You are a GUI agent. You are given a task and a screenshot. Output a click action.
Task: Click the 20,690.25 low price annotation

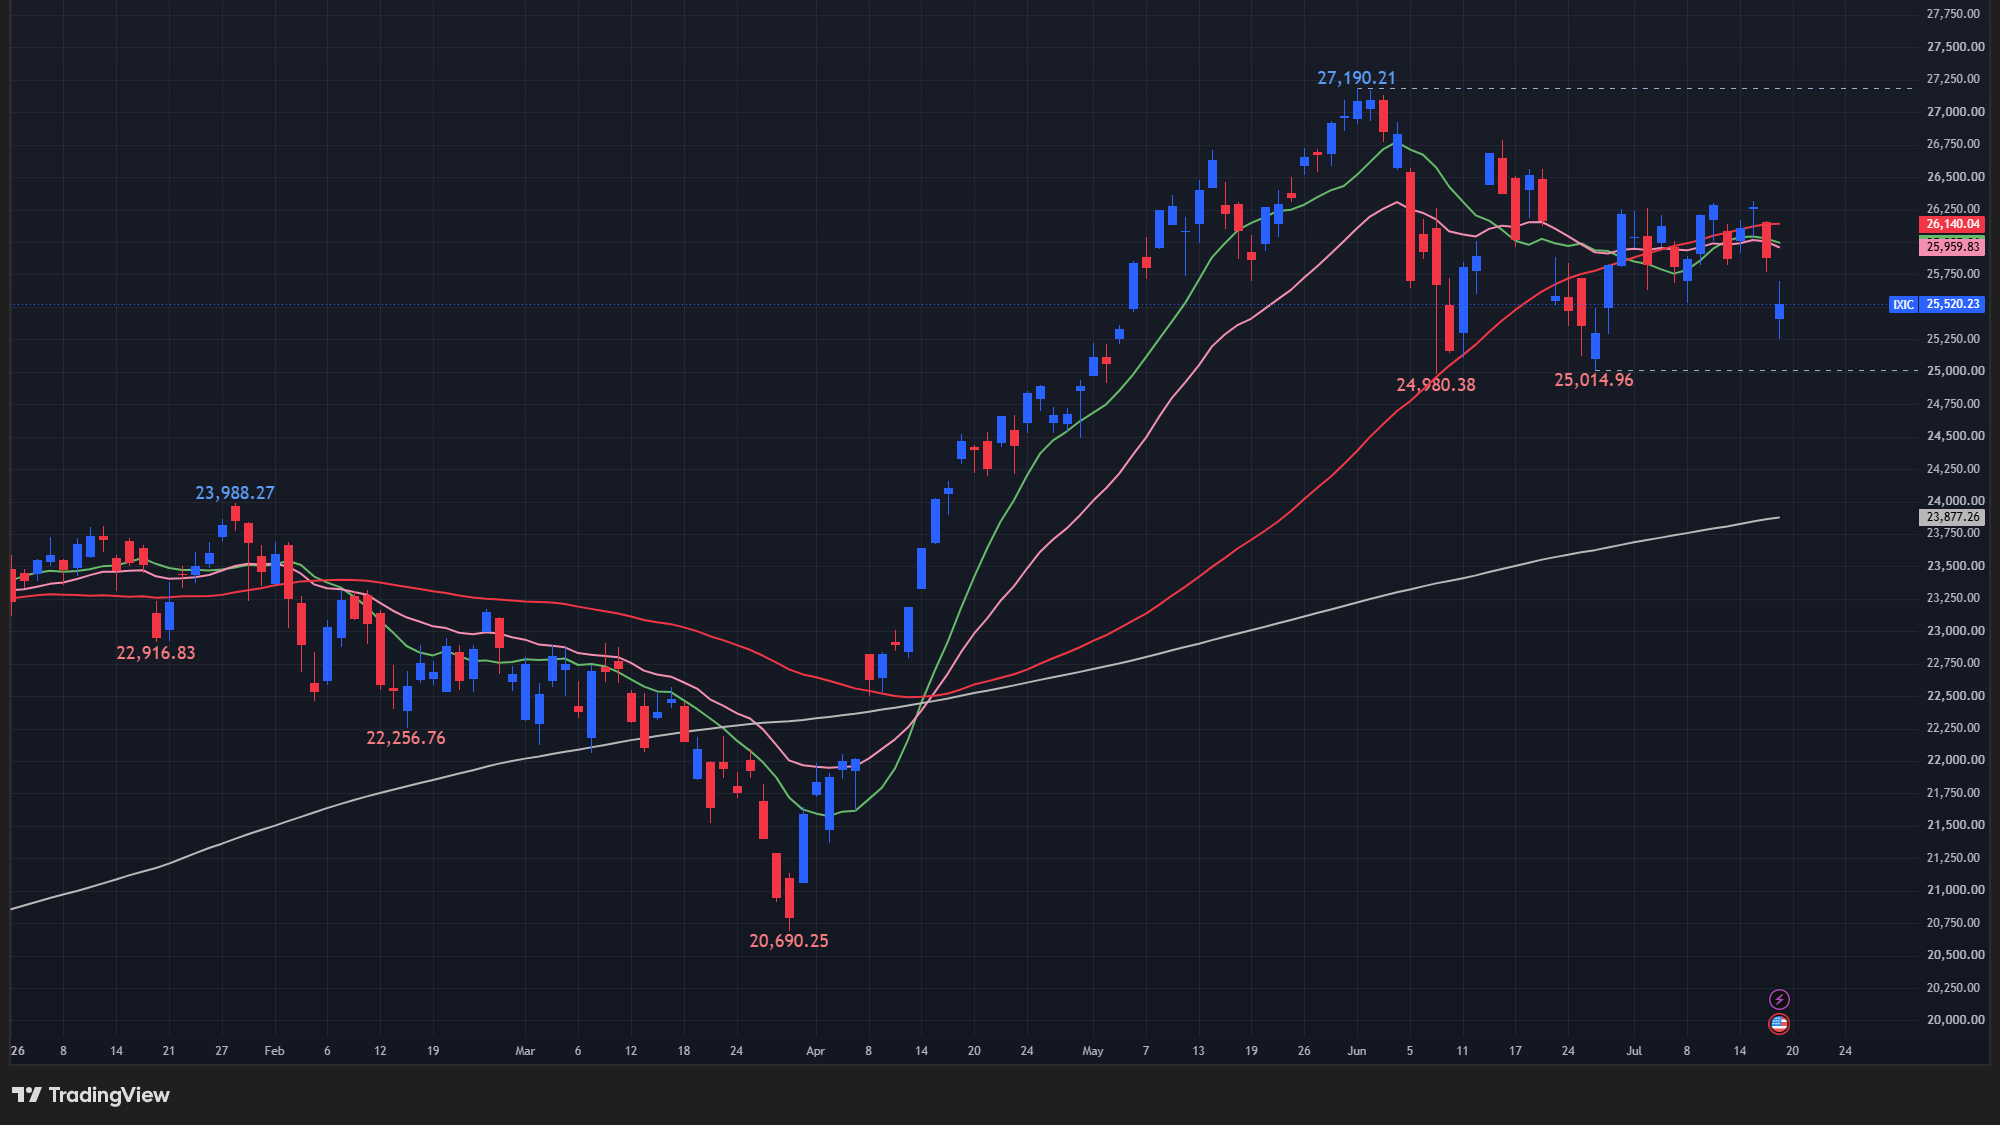point(789,941)
